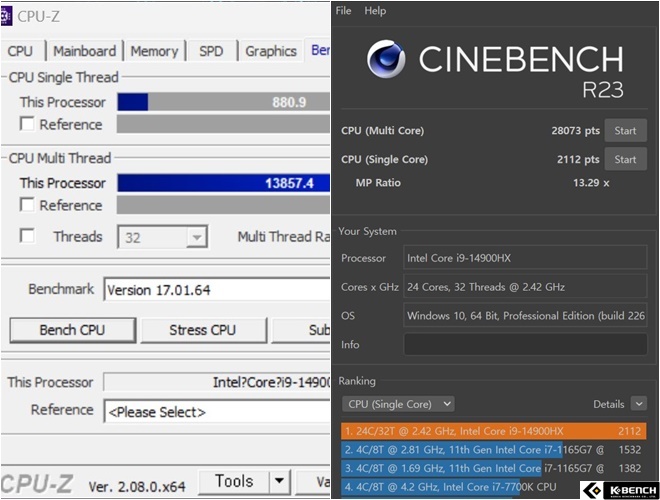Click the Bench CPU button
The height and width of the screenshot is (500, 660).
coord(73,330)
